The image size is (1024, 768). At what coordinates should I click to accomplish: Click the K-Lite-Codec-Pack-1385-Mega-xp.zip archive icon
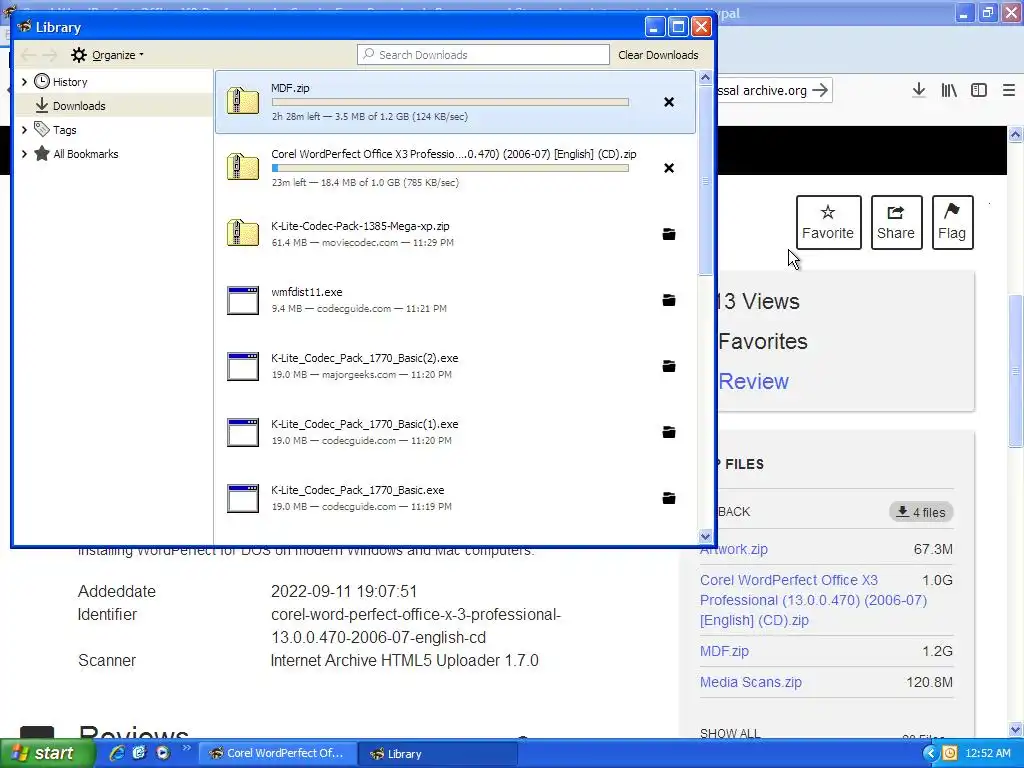(243, 233)
